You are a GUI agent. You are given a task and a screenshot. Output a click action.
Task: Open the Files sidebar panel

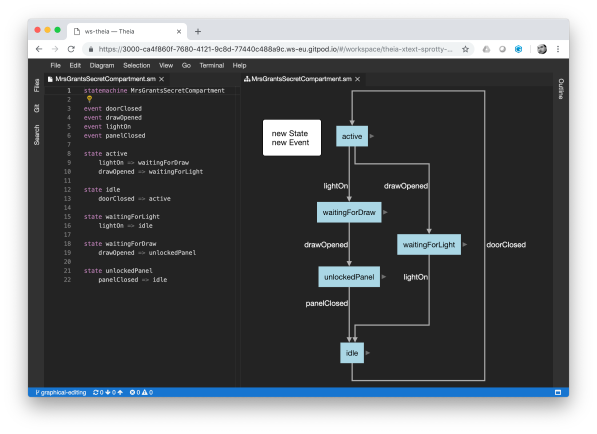[x=37, y=85]
